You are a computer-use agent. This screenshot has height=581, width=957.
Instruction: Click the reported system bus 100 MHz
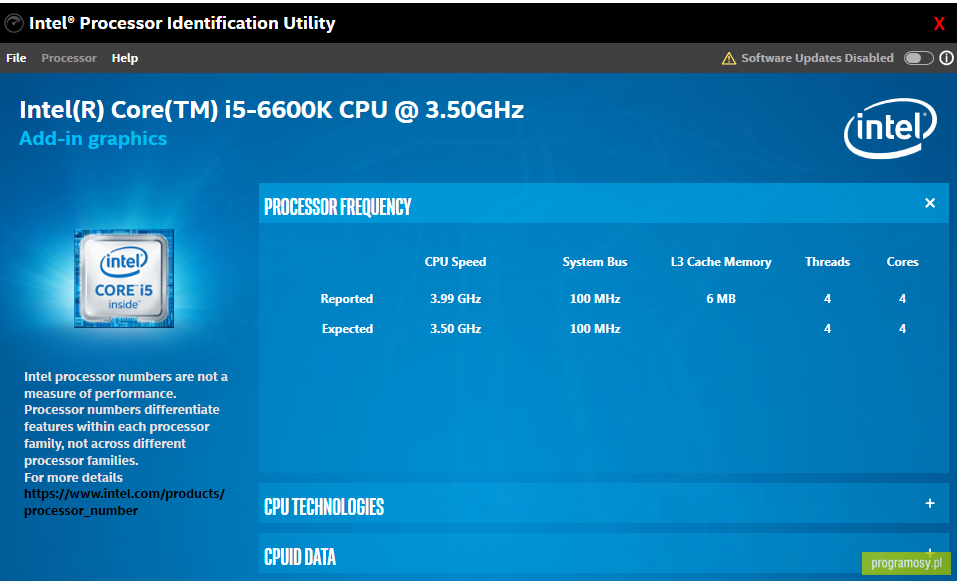tap(595, 298)
